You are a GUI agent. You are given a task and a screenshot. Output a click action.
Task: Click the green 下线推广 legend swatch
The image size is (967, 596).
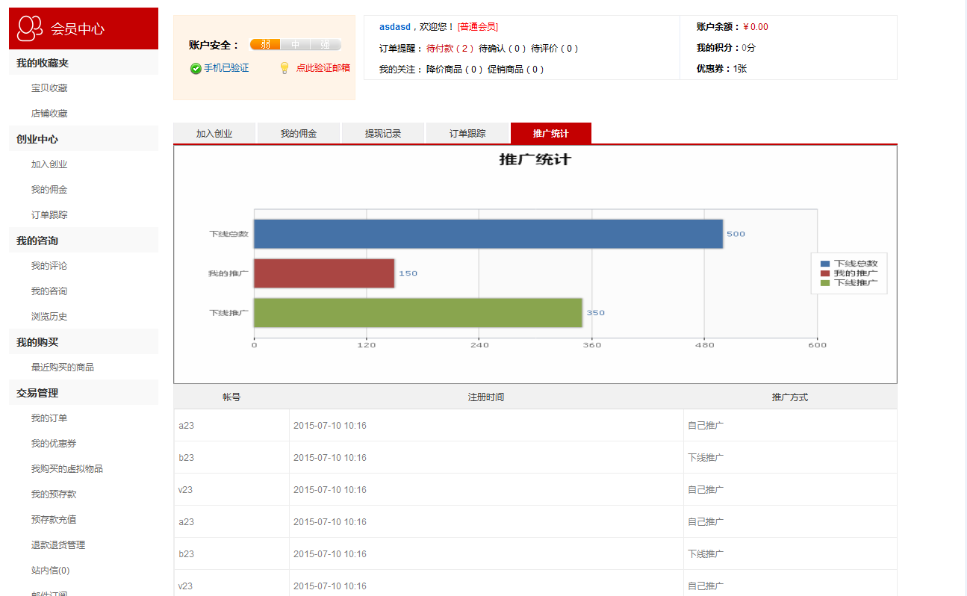point(825,283)
